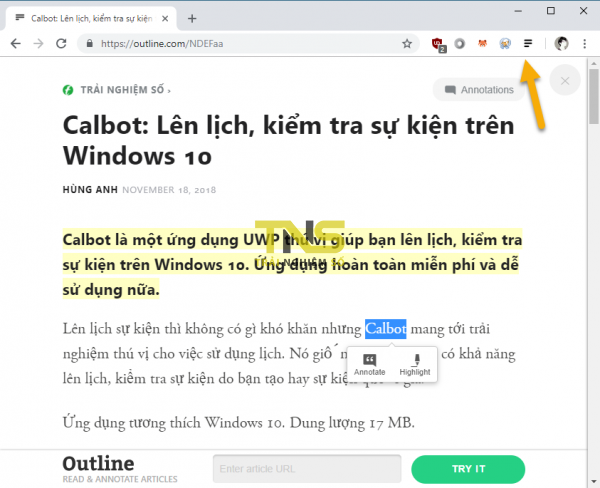Open the gray circle extension icon

pos(460,44)
